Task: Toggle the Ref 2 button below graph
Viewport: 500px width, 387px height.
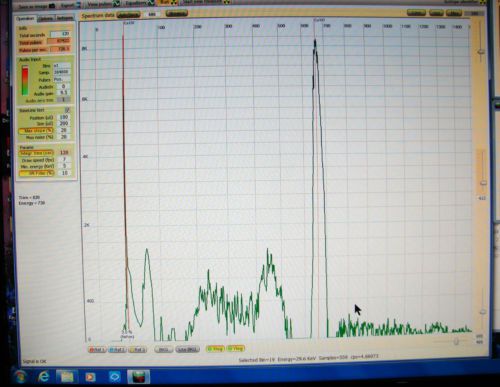Action: point(117,350)
